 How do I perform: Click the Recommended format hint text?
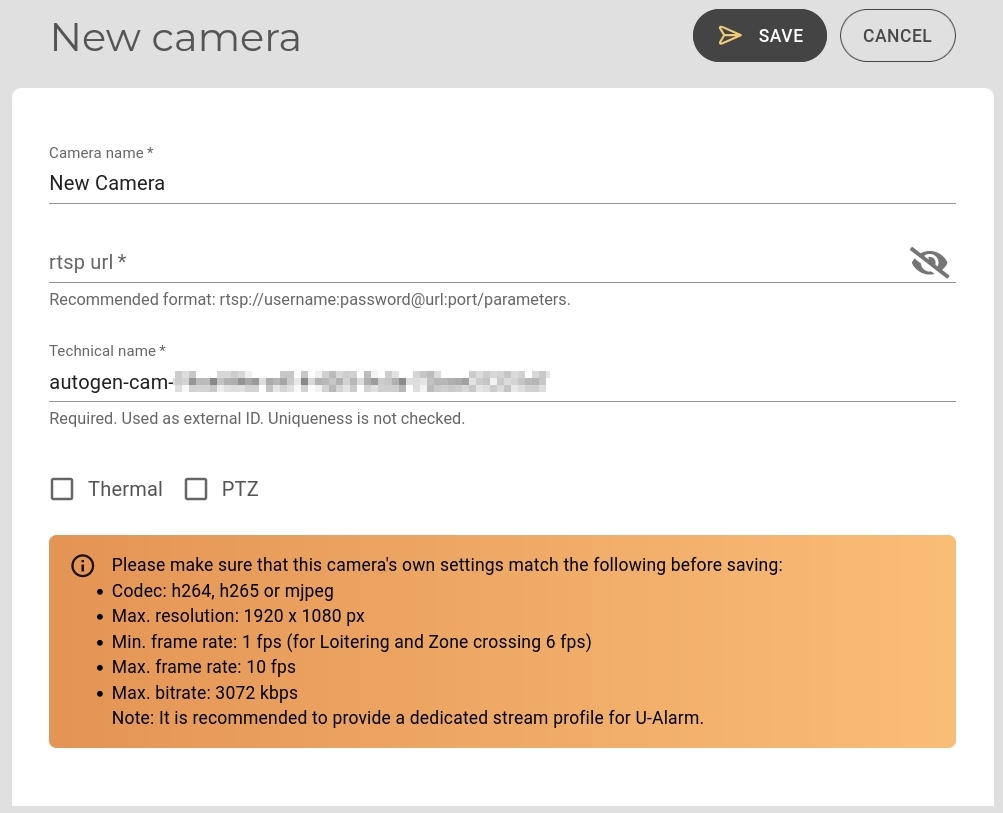click(x=309, y=300)
